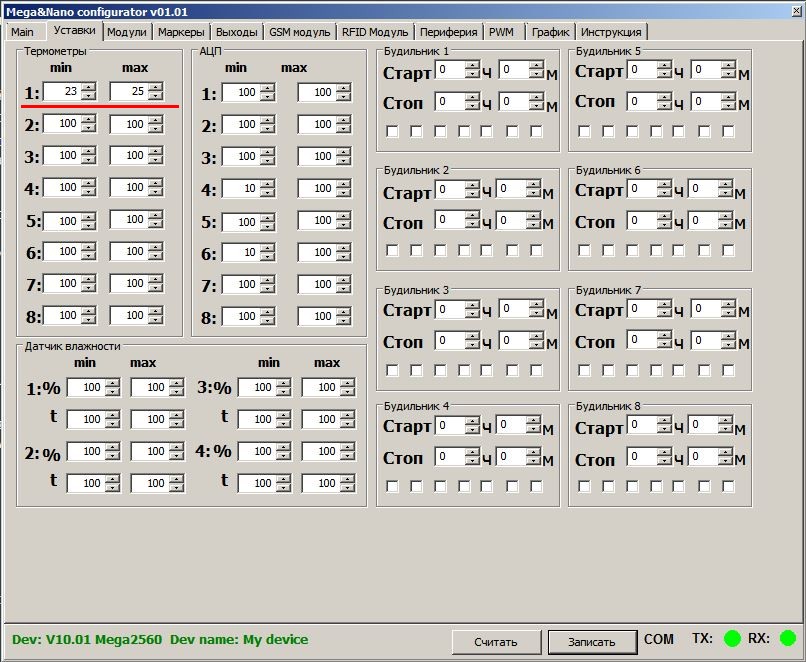This screenshot has height=662, width=806.
Task: Increase Будильник 8 Старт hours value
Action: pos(662,422)
